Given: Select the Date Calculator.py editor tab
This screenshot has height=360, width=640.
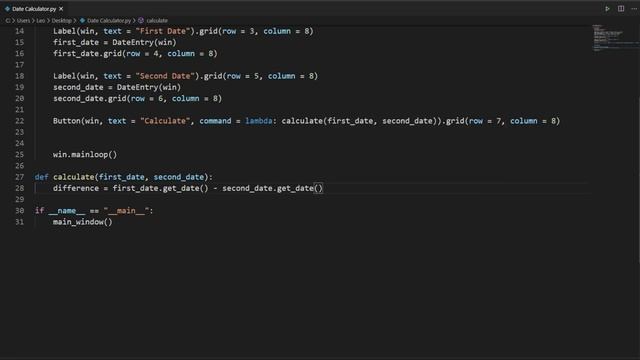Looking at the screenshot, I should [34, 9].
